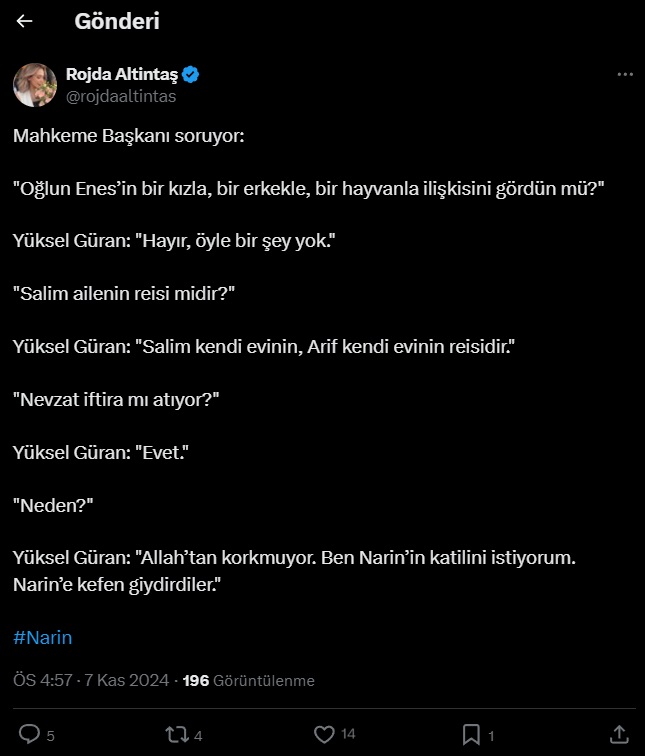The image size is (650, 756).
Task: Click Rojda Altintaş profile avatar
Action: tap(35, 85)
